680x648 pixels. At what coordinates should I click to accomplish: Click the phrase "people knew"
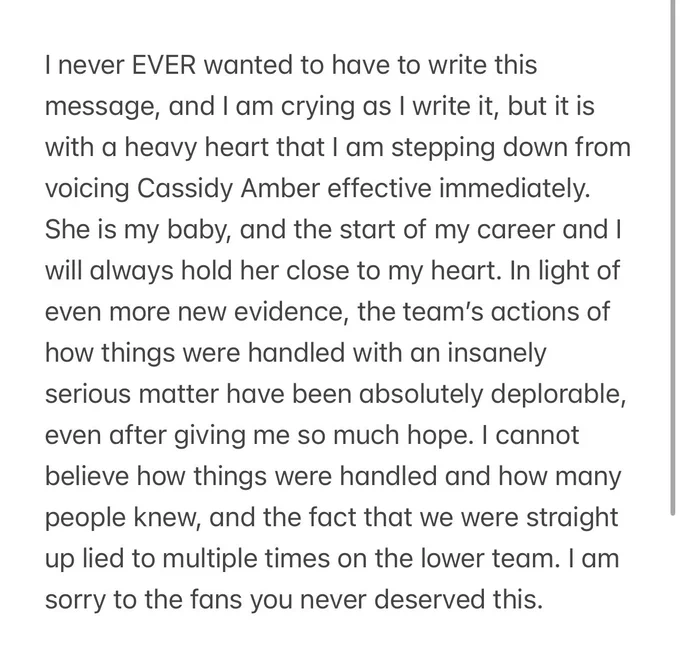(121, 517)
